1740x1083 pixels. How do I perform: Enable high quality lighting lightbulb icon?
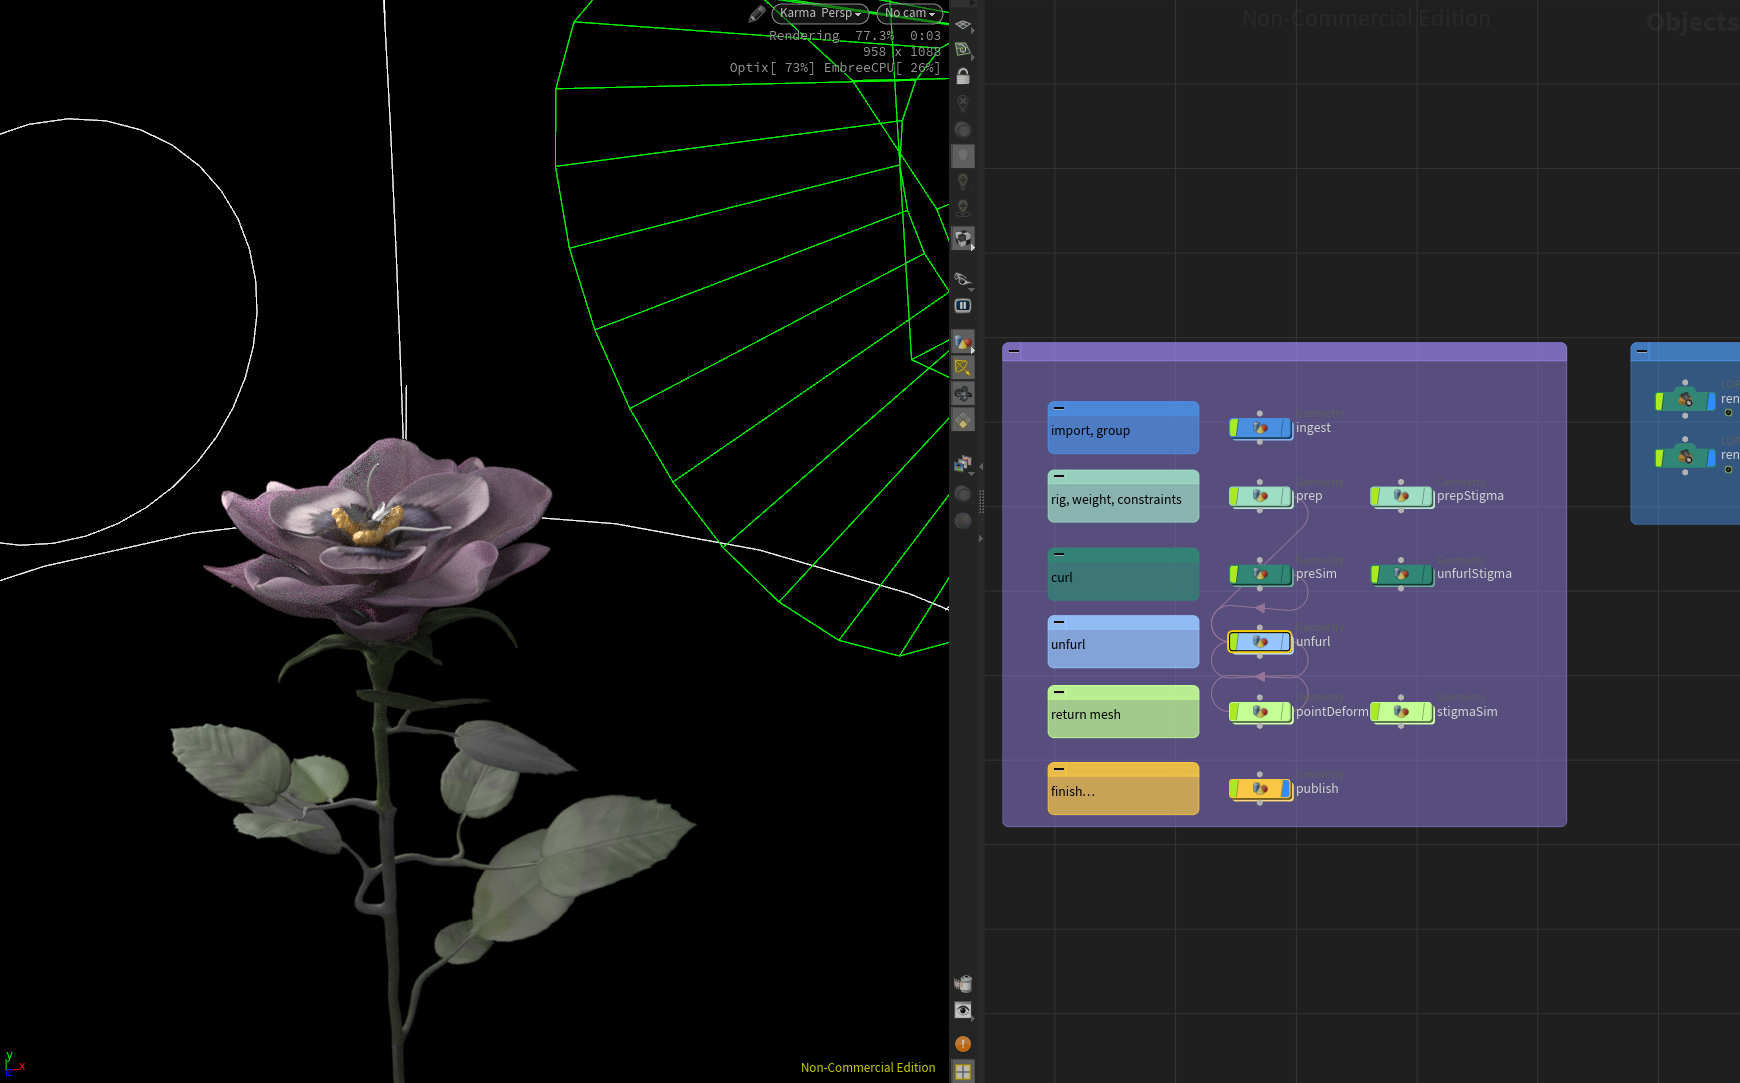(x=963, y=178)
